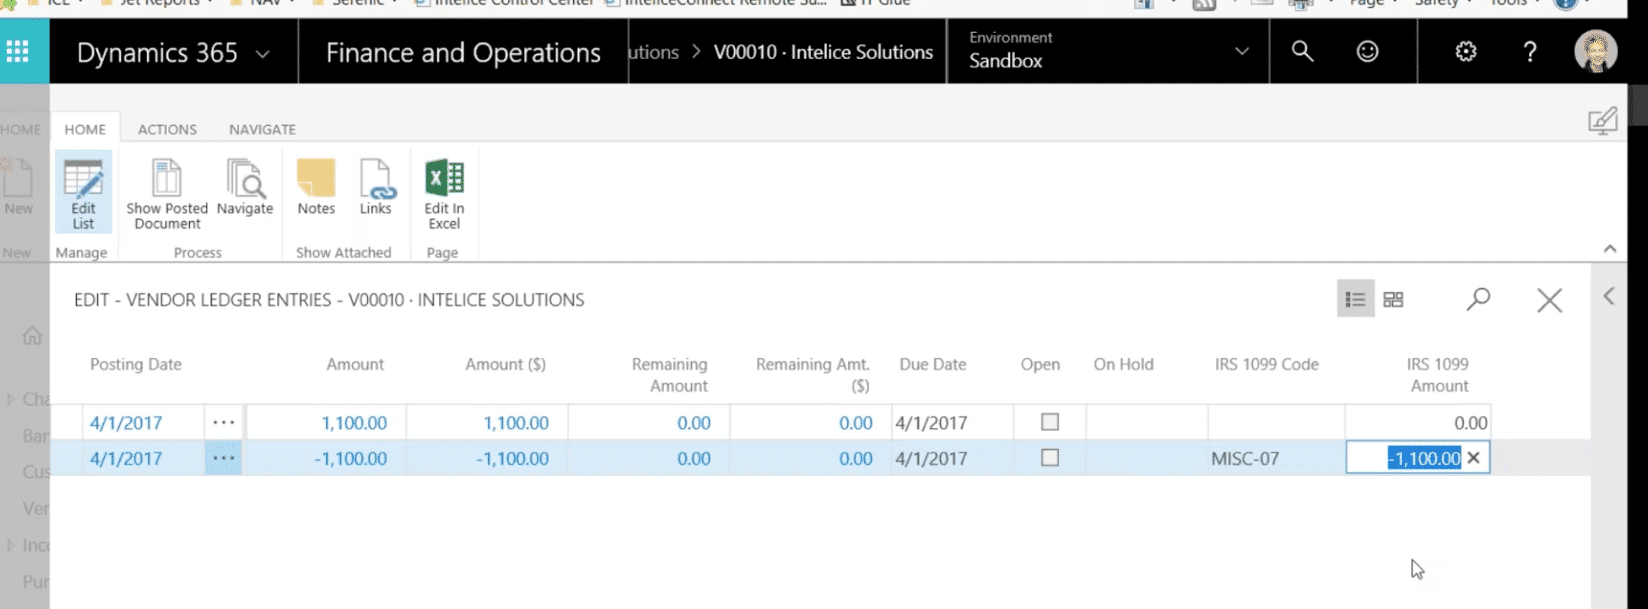Screen dimensions: 1648x609
Task: Click the breadcrumb V00010 Intelice Solutions
Action: tap(823, 52)
